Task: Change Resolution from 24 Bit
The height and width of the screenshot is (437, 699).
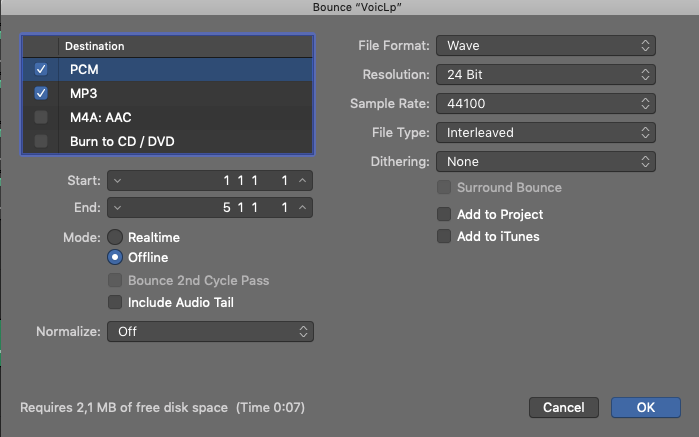Action: click(x=545, y=75)
